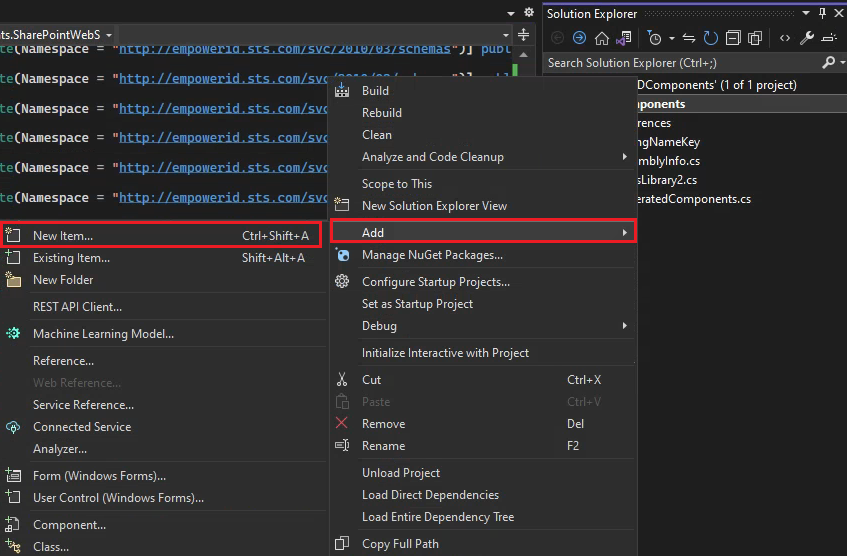The image size is (847, 556).
Task: Select Machine Learning Model...
Action: click(162, 334)
